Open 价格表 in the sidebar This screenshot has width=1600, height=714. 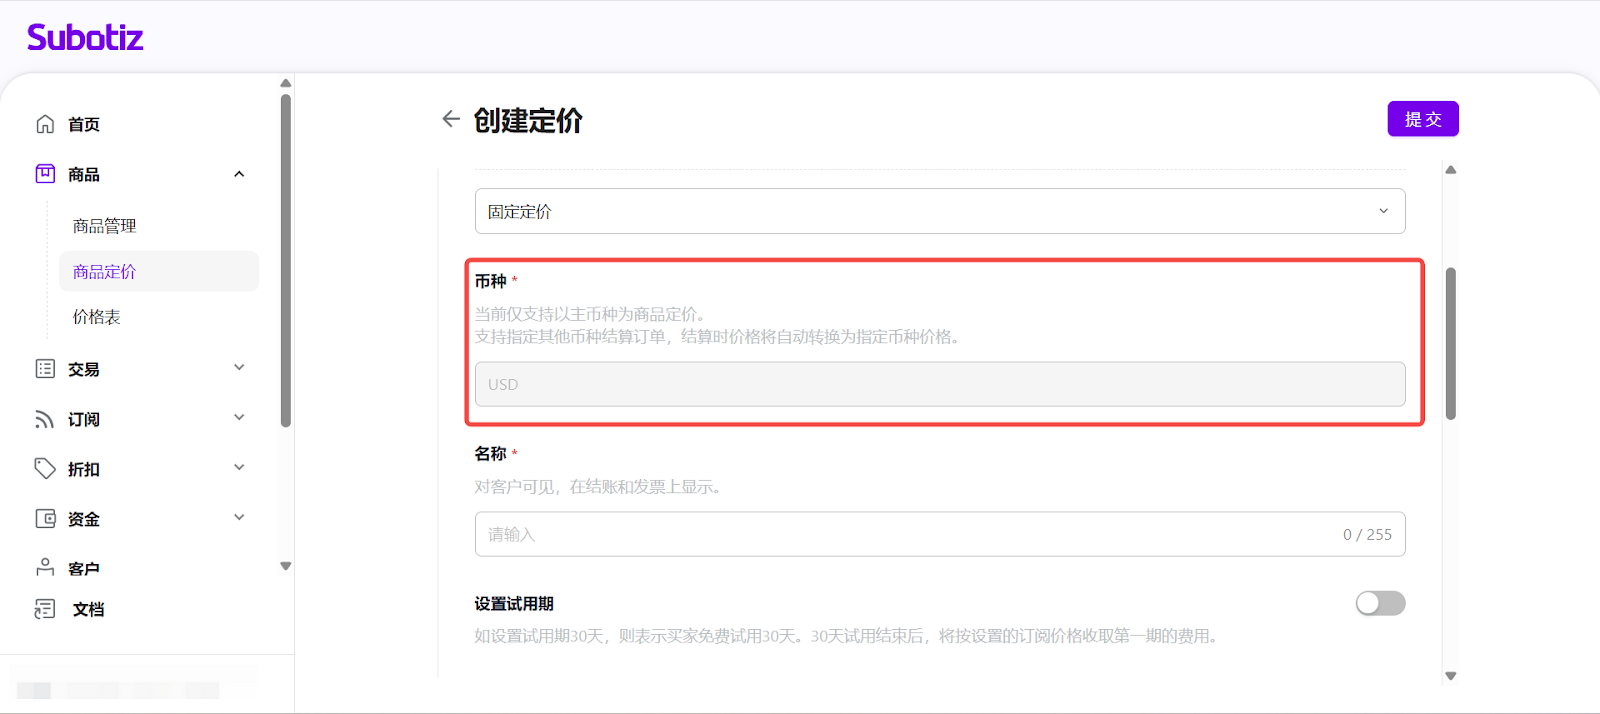coord(97,317)
